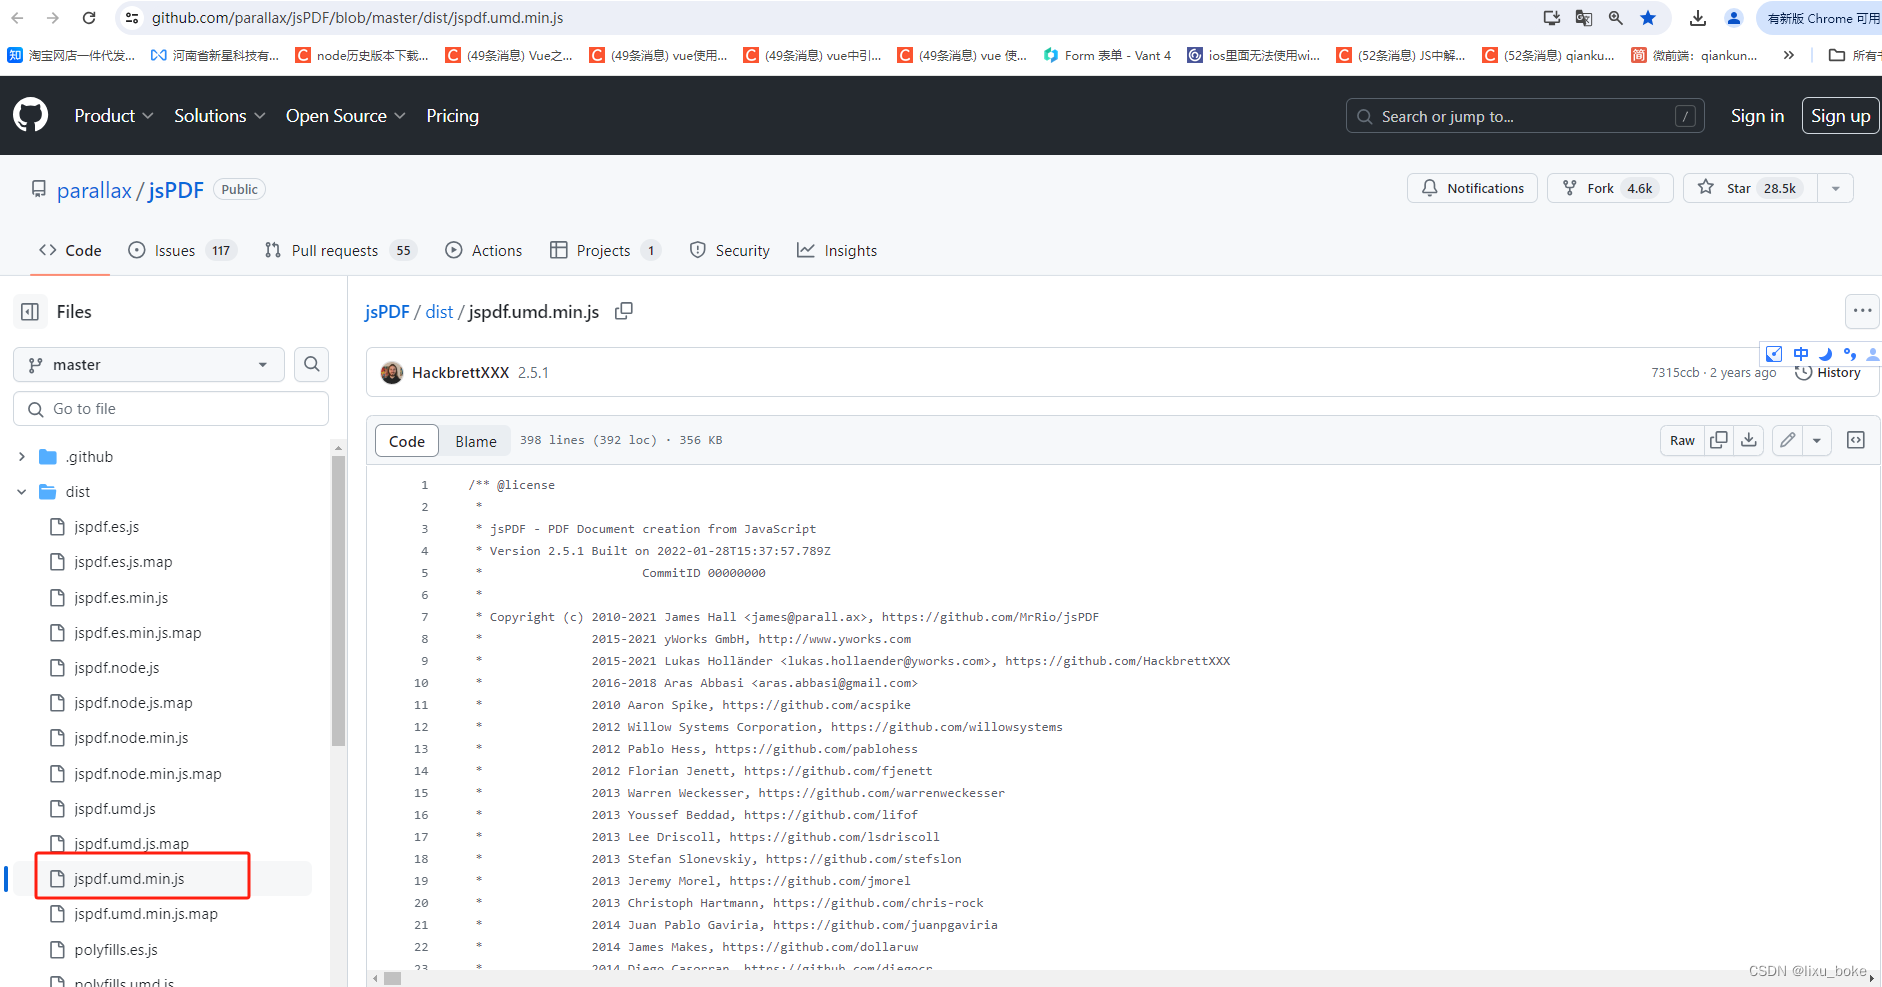The image size is (1882, 987).
Task: Open jspdf.node.min.js file
Action: pyautogui.click(x=131, y=738)
